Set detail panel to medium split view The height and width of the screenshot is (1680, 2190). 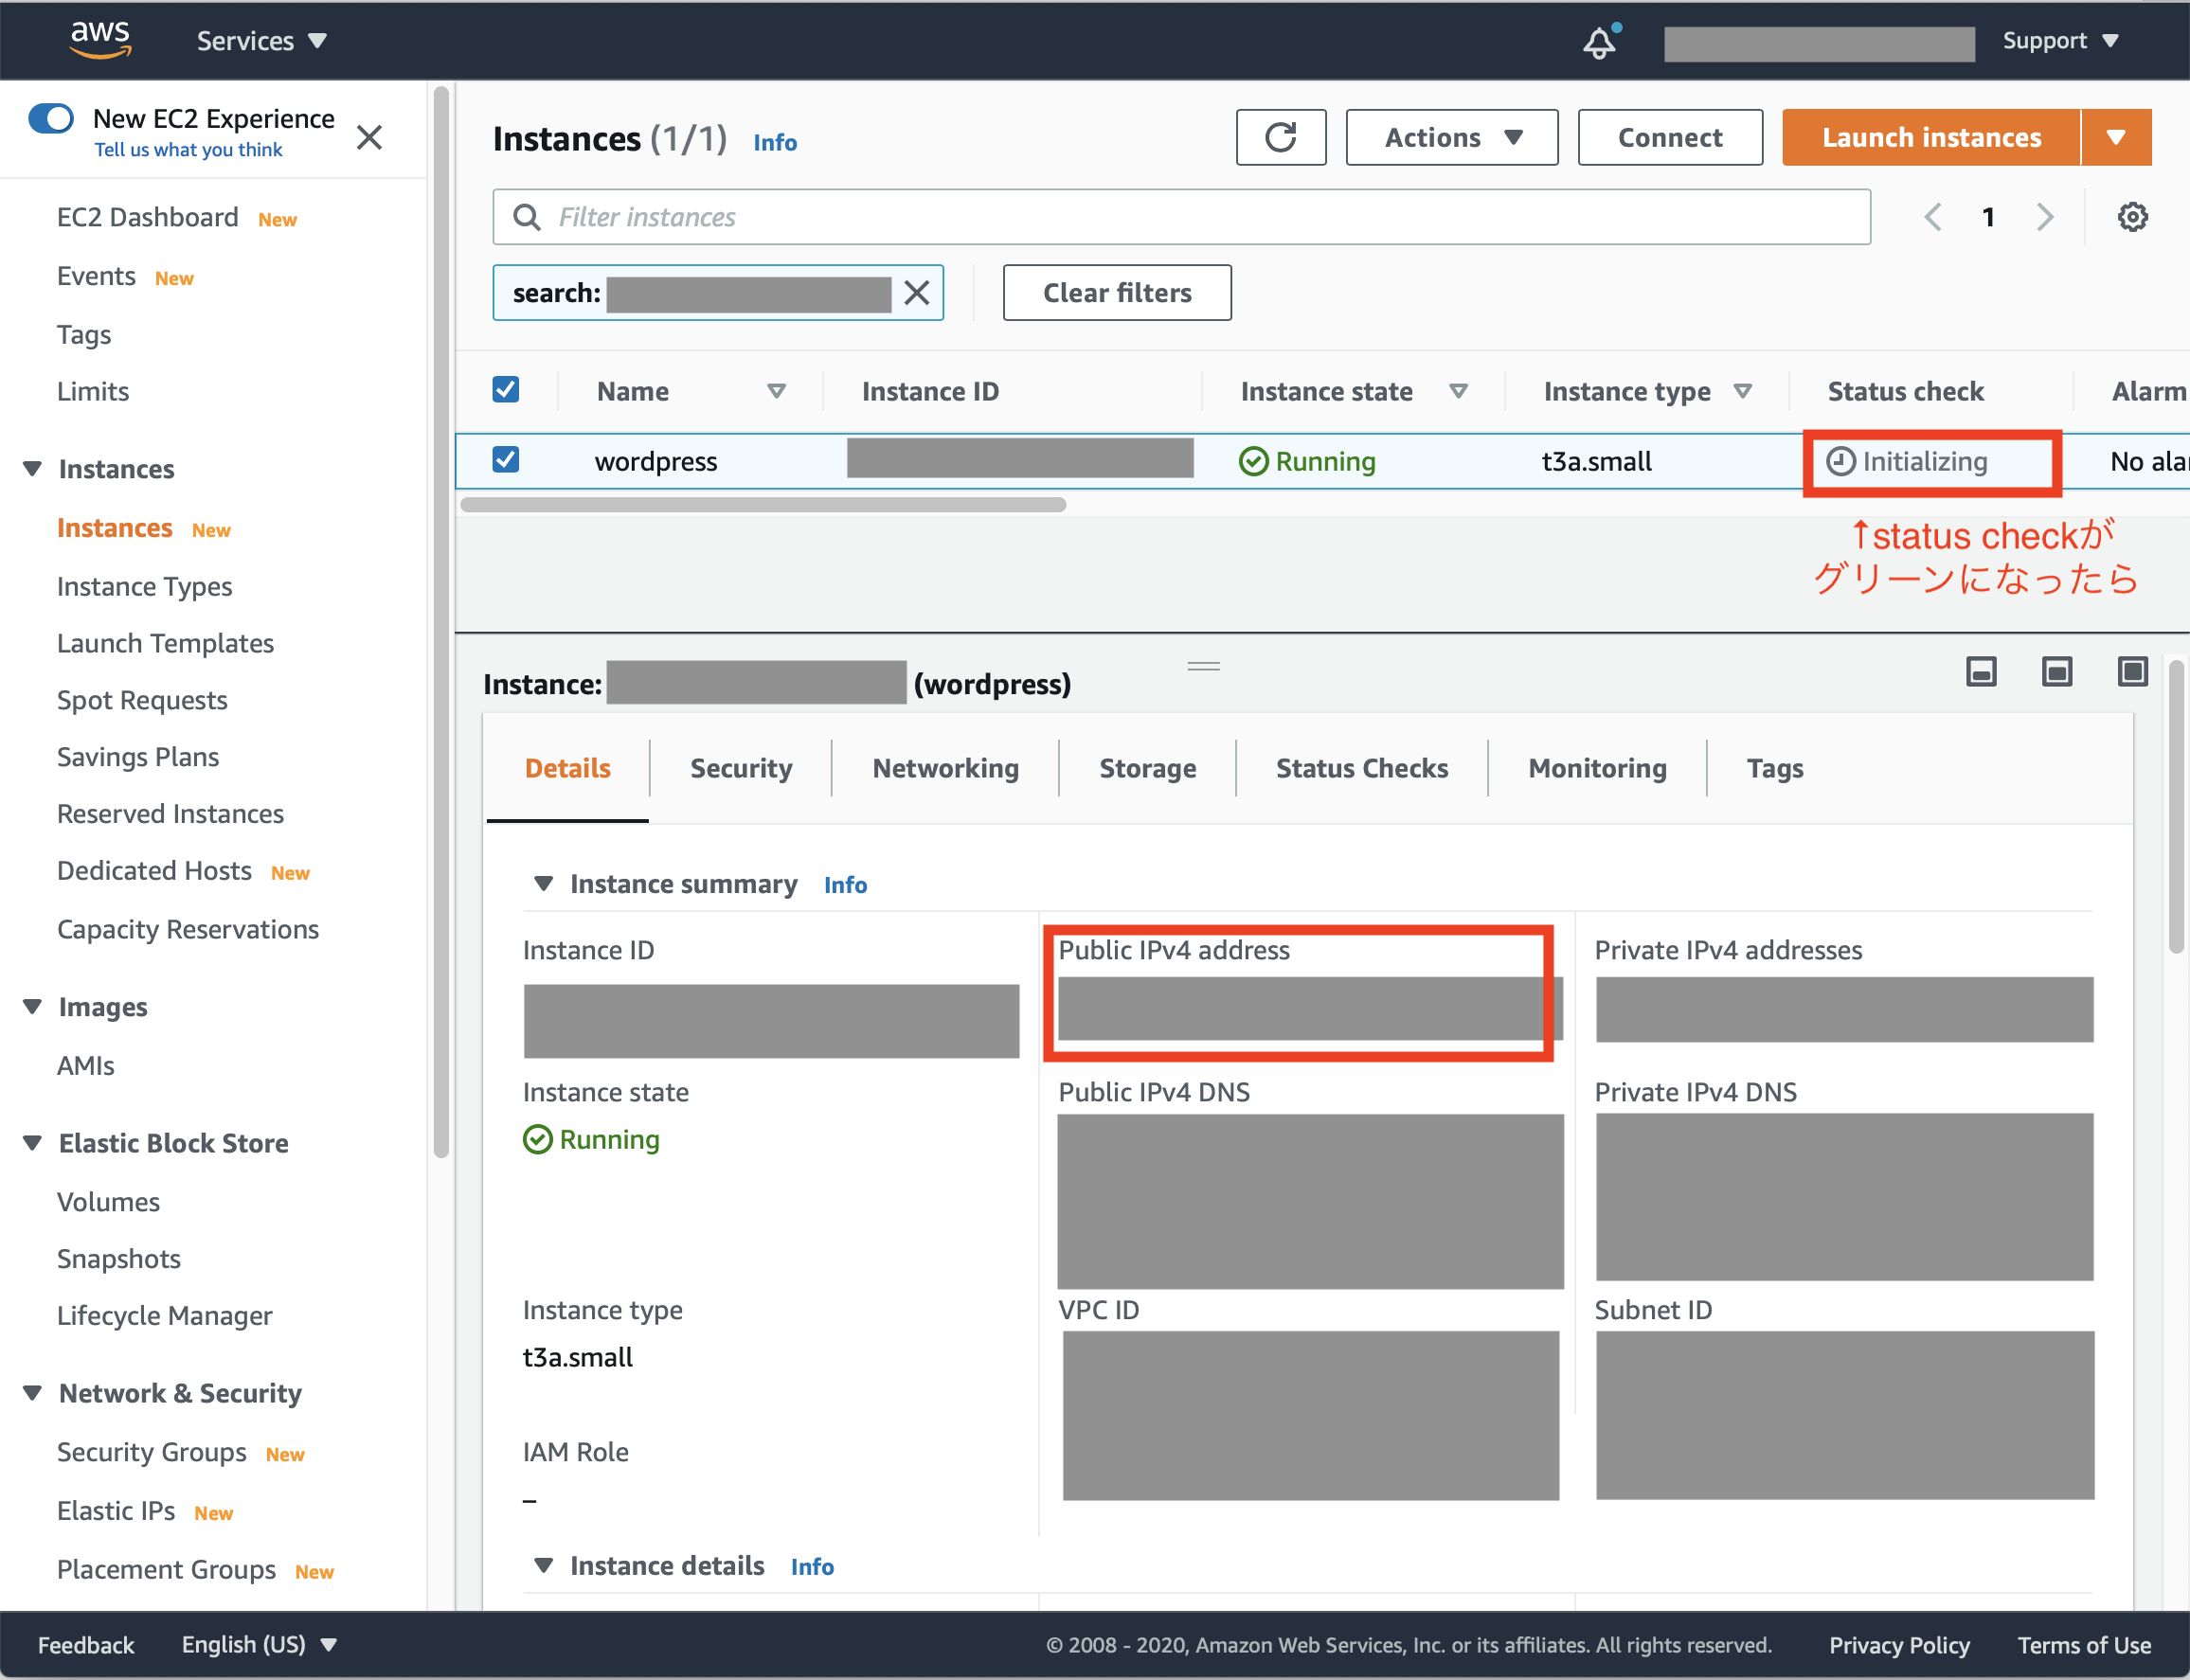point(2057,671)
